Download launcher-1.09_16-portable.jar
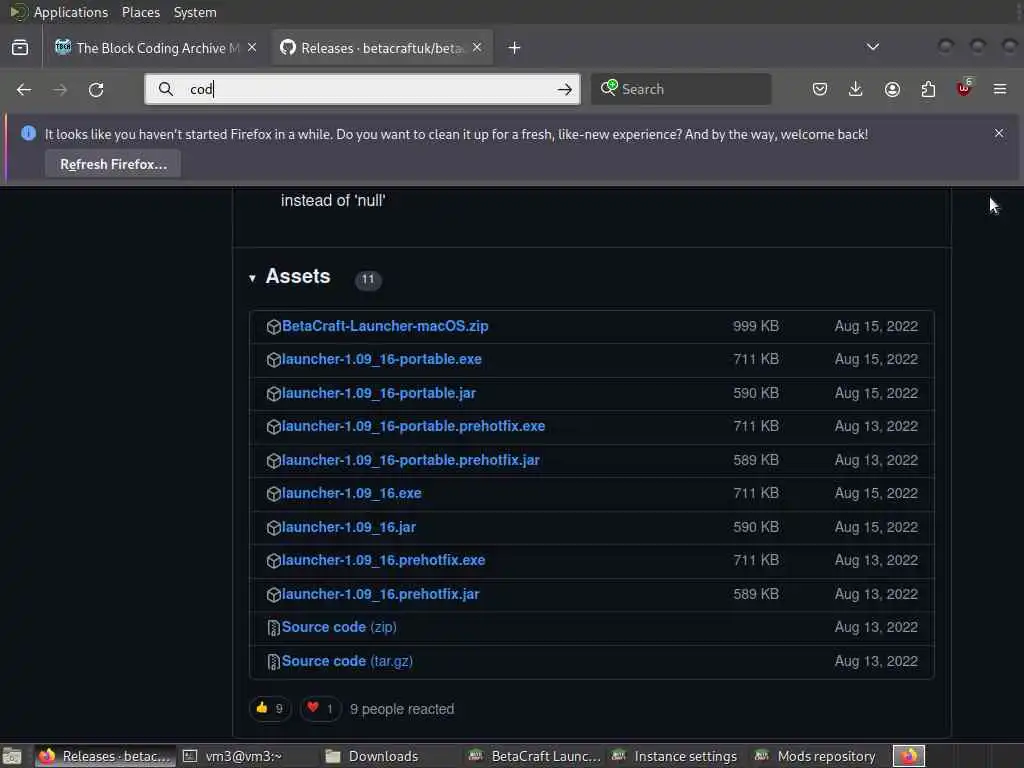 pos(379,393)
